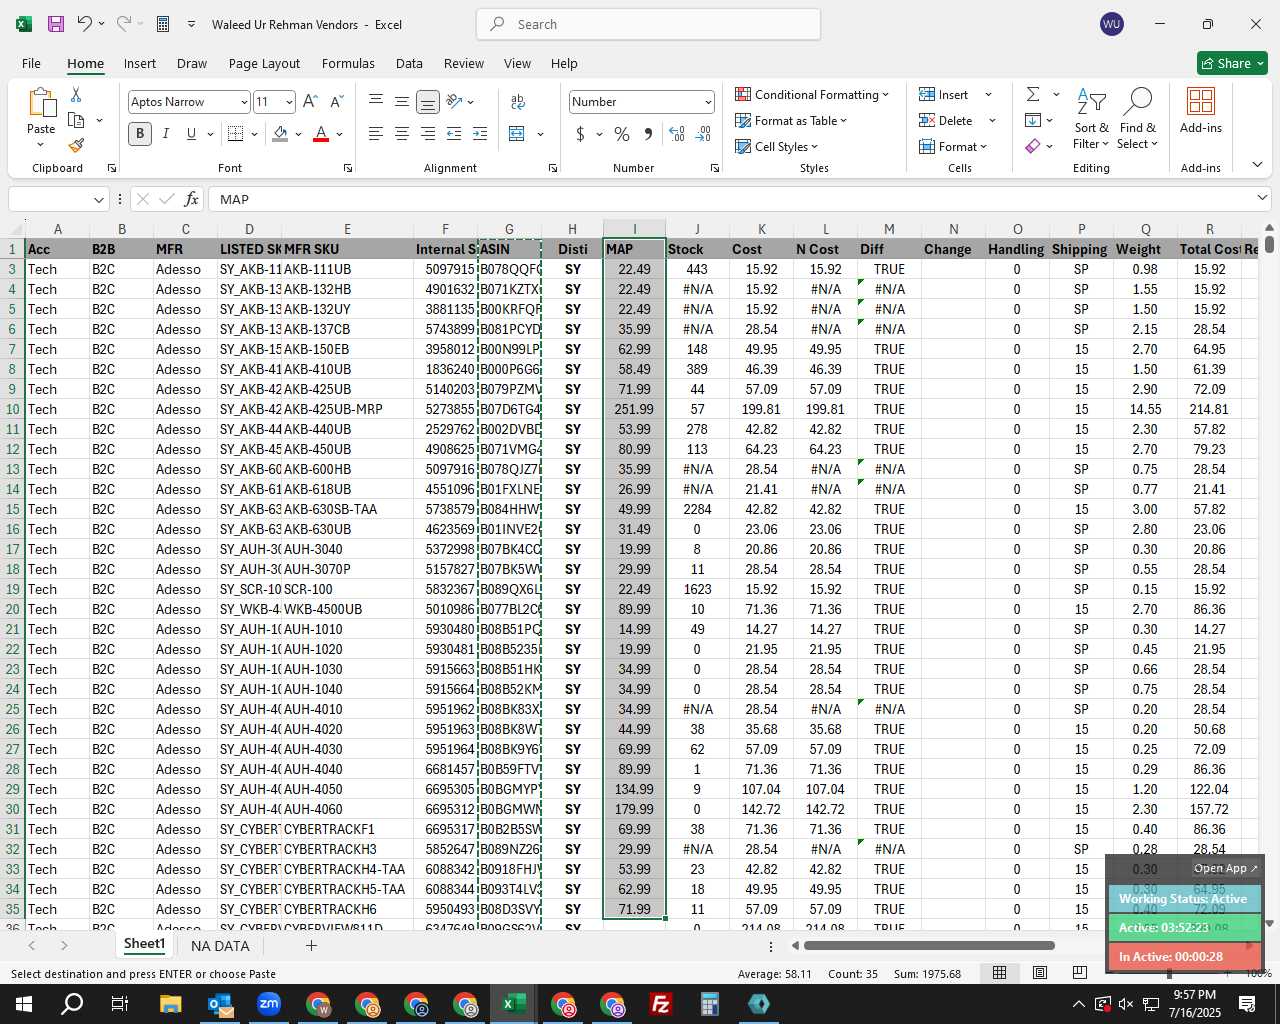Click the Insert cells button
The width and height of the screenshot is (1280, 1024).
(x=944, y=94)
